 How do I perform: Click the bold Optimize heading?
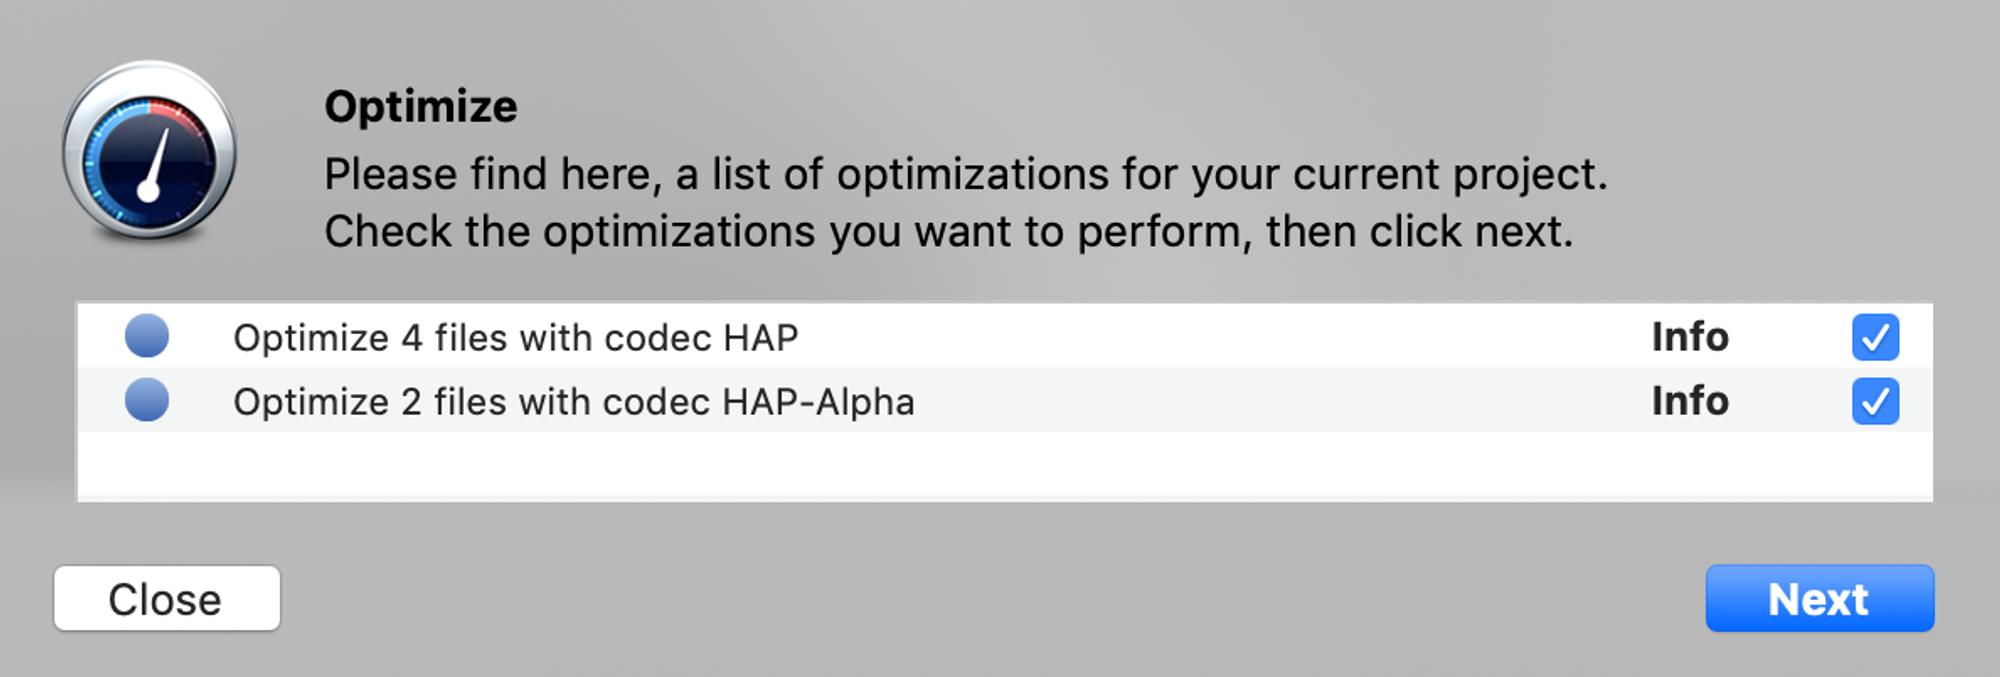(x=421, y=107)
